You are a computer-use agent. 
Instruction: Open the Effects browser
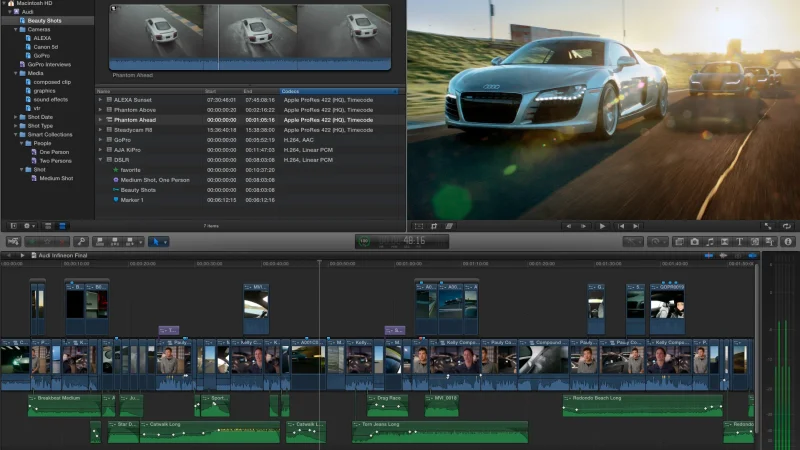pyautogui.click(x=679, y=242)
